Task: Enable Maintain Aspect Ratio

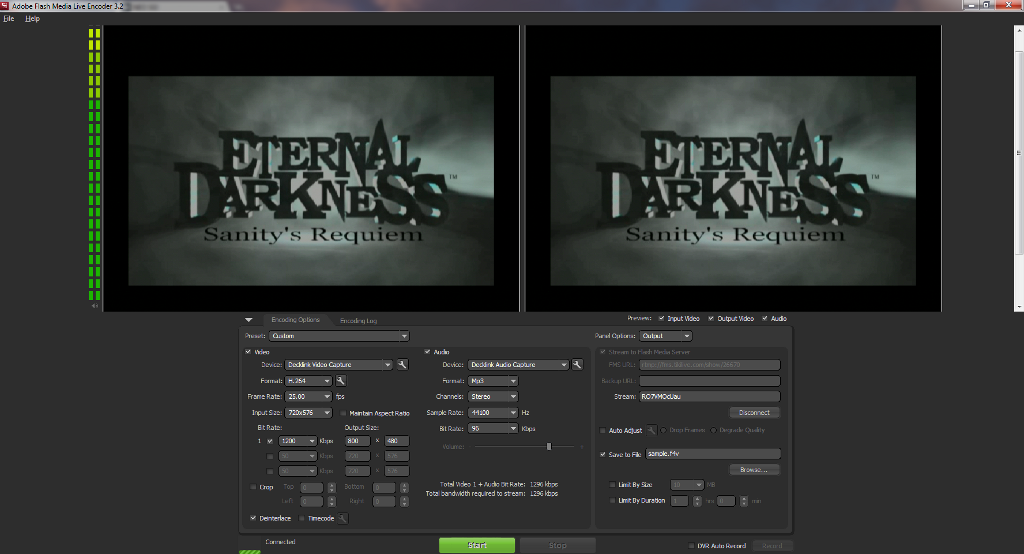Action: click(x=344, y=413)
